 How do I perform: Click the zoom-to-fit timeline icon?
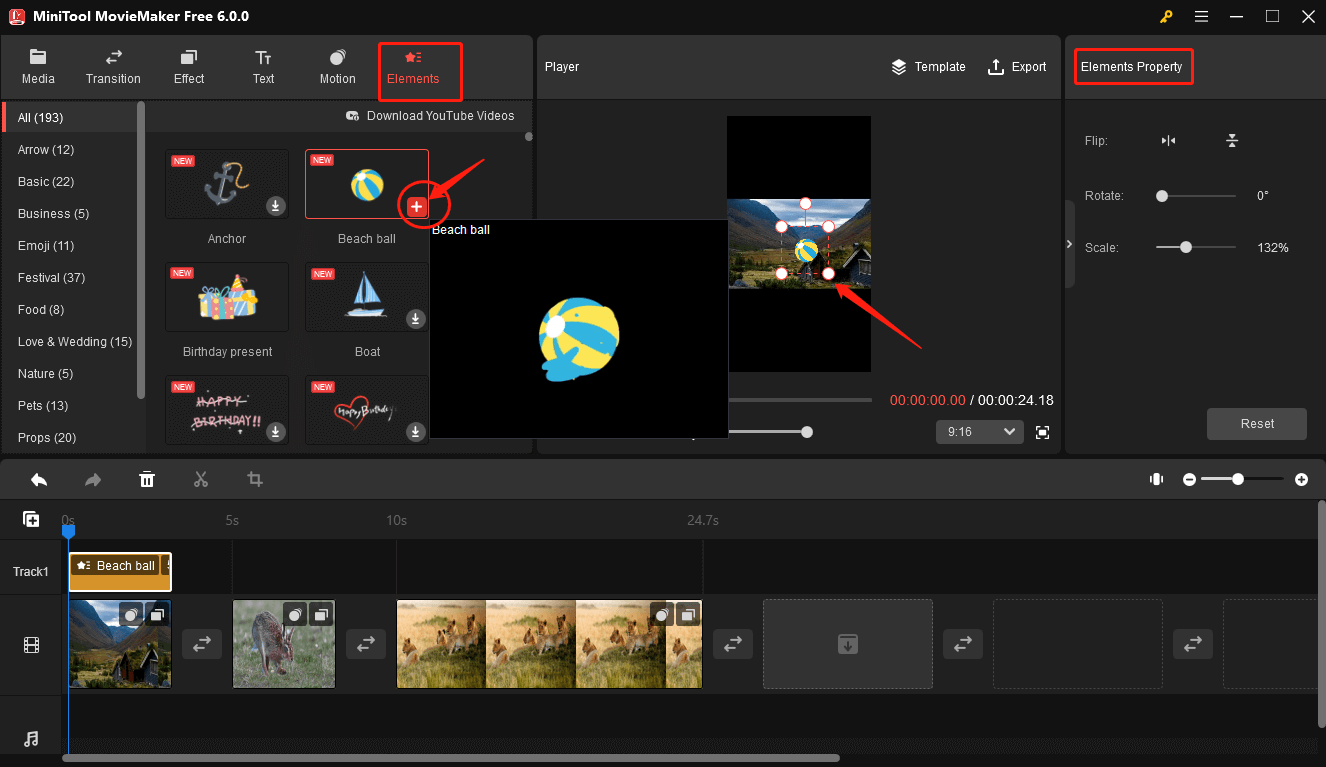click(x=1157, y=480)
